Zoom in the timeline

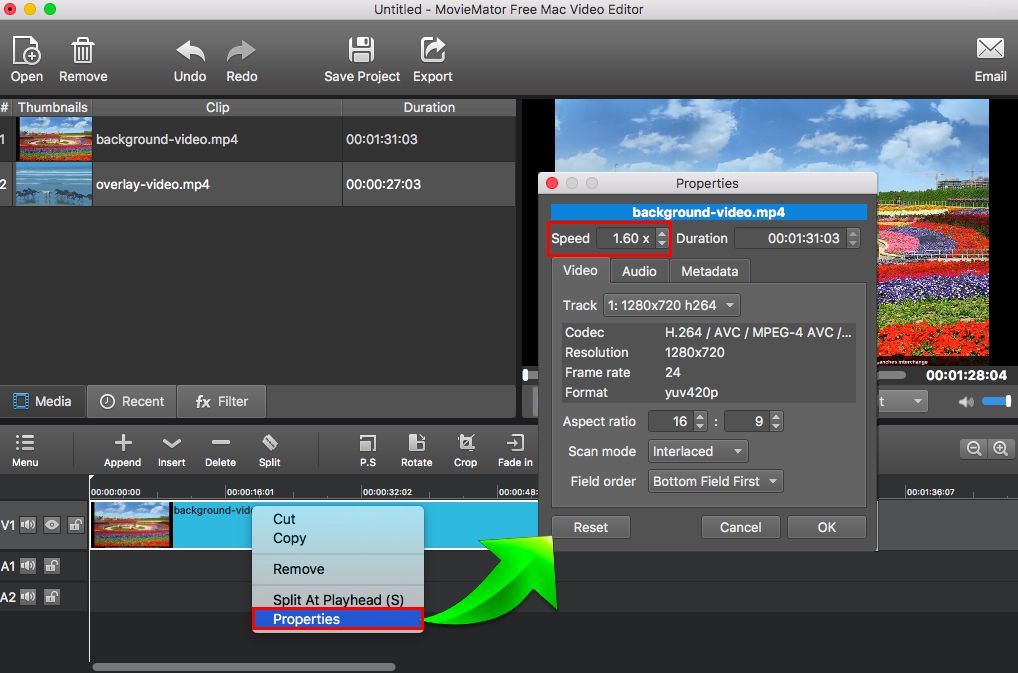click(x=1000, y=448)
